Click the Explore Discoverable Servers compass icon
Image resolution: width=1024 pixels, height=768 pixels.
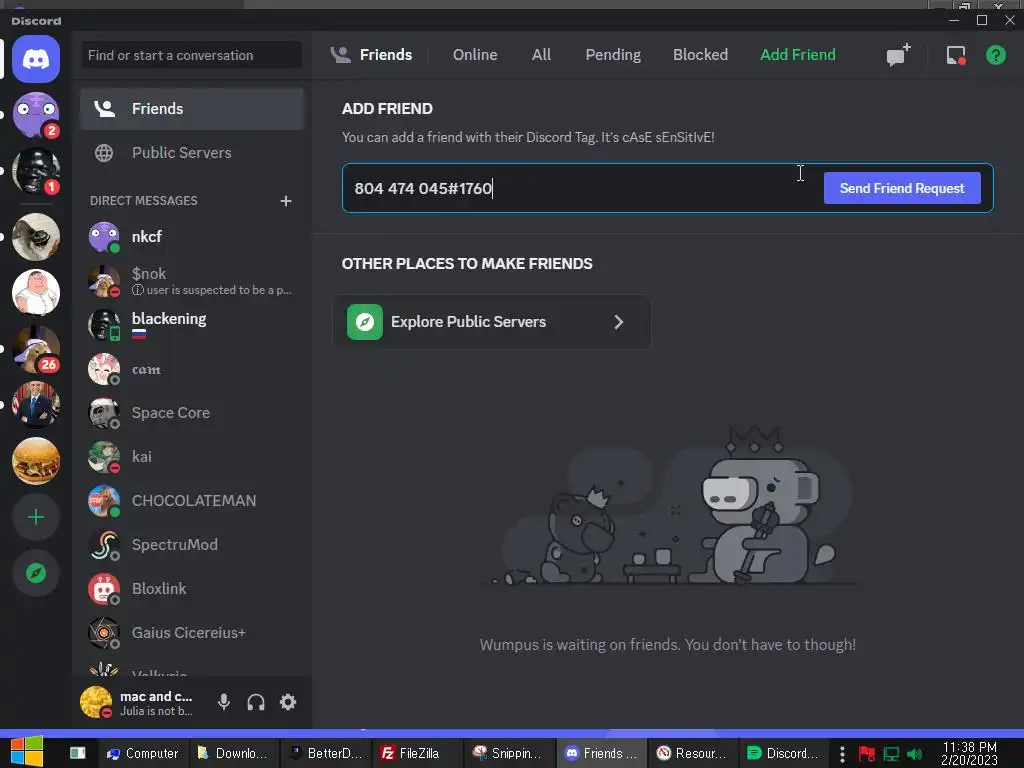[x=36, y=573]
